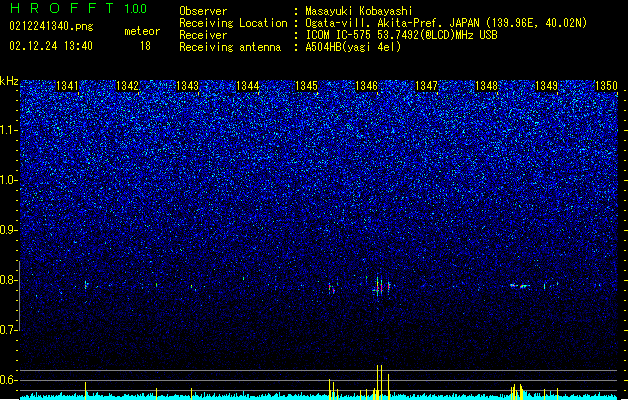Click the 1341 time marker

click(67, 86)
